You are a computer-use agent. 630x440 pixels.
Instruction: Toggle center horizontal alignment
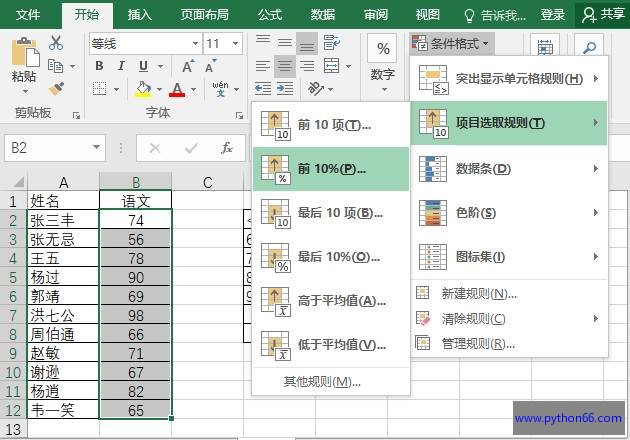(285, 66)
